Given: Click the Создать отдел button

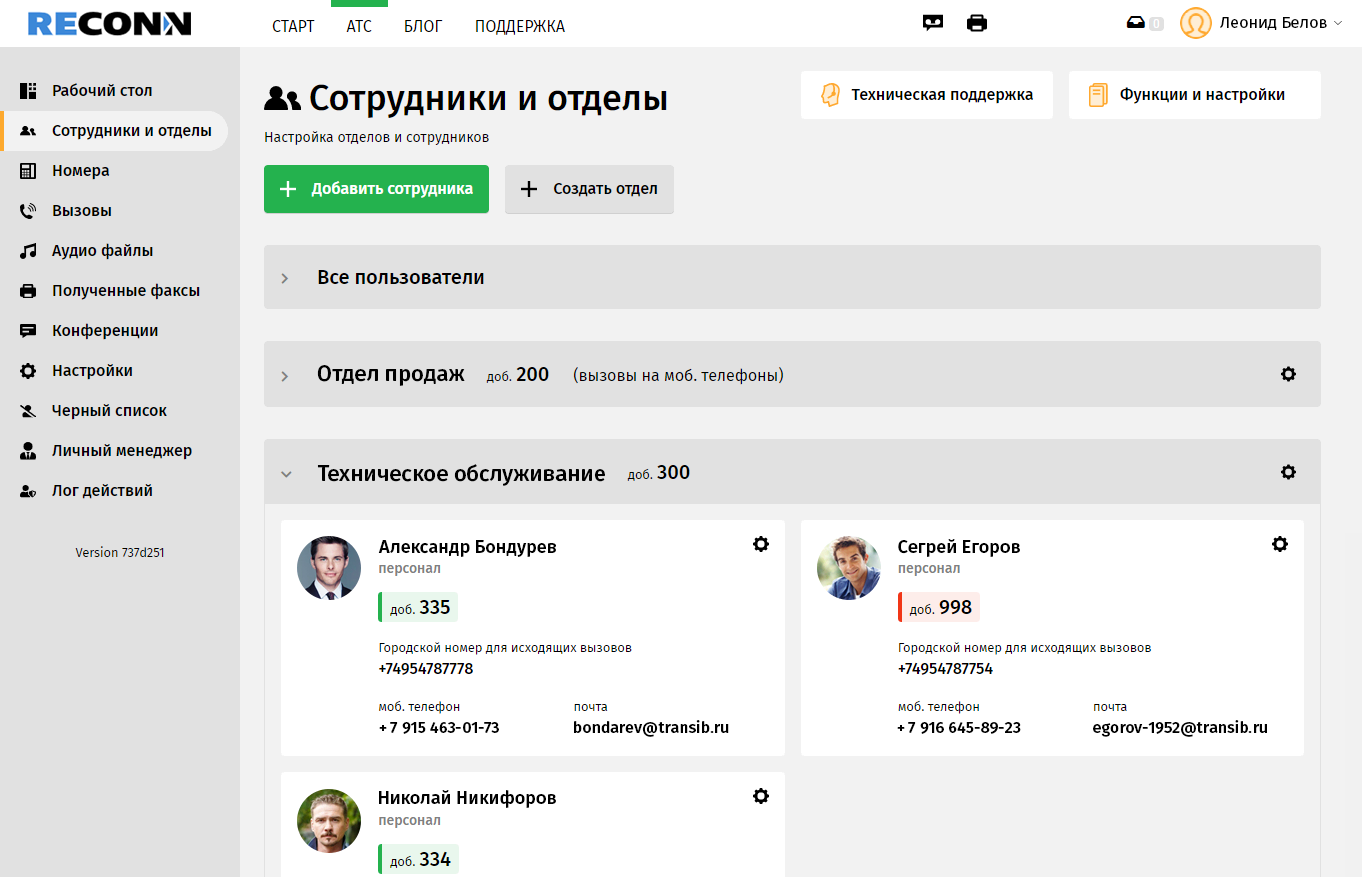Looking at the screenshot, I should 589,189.
